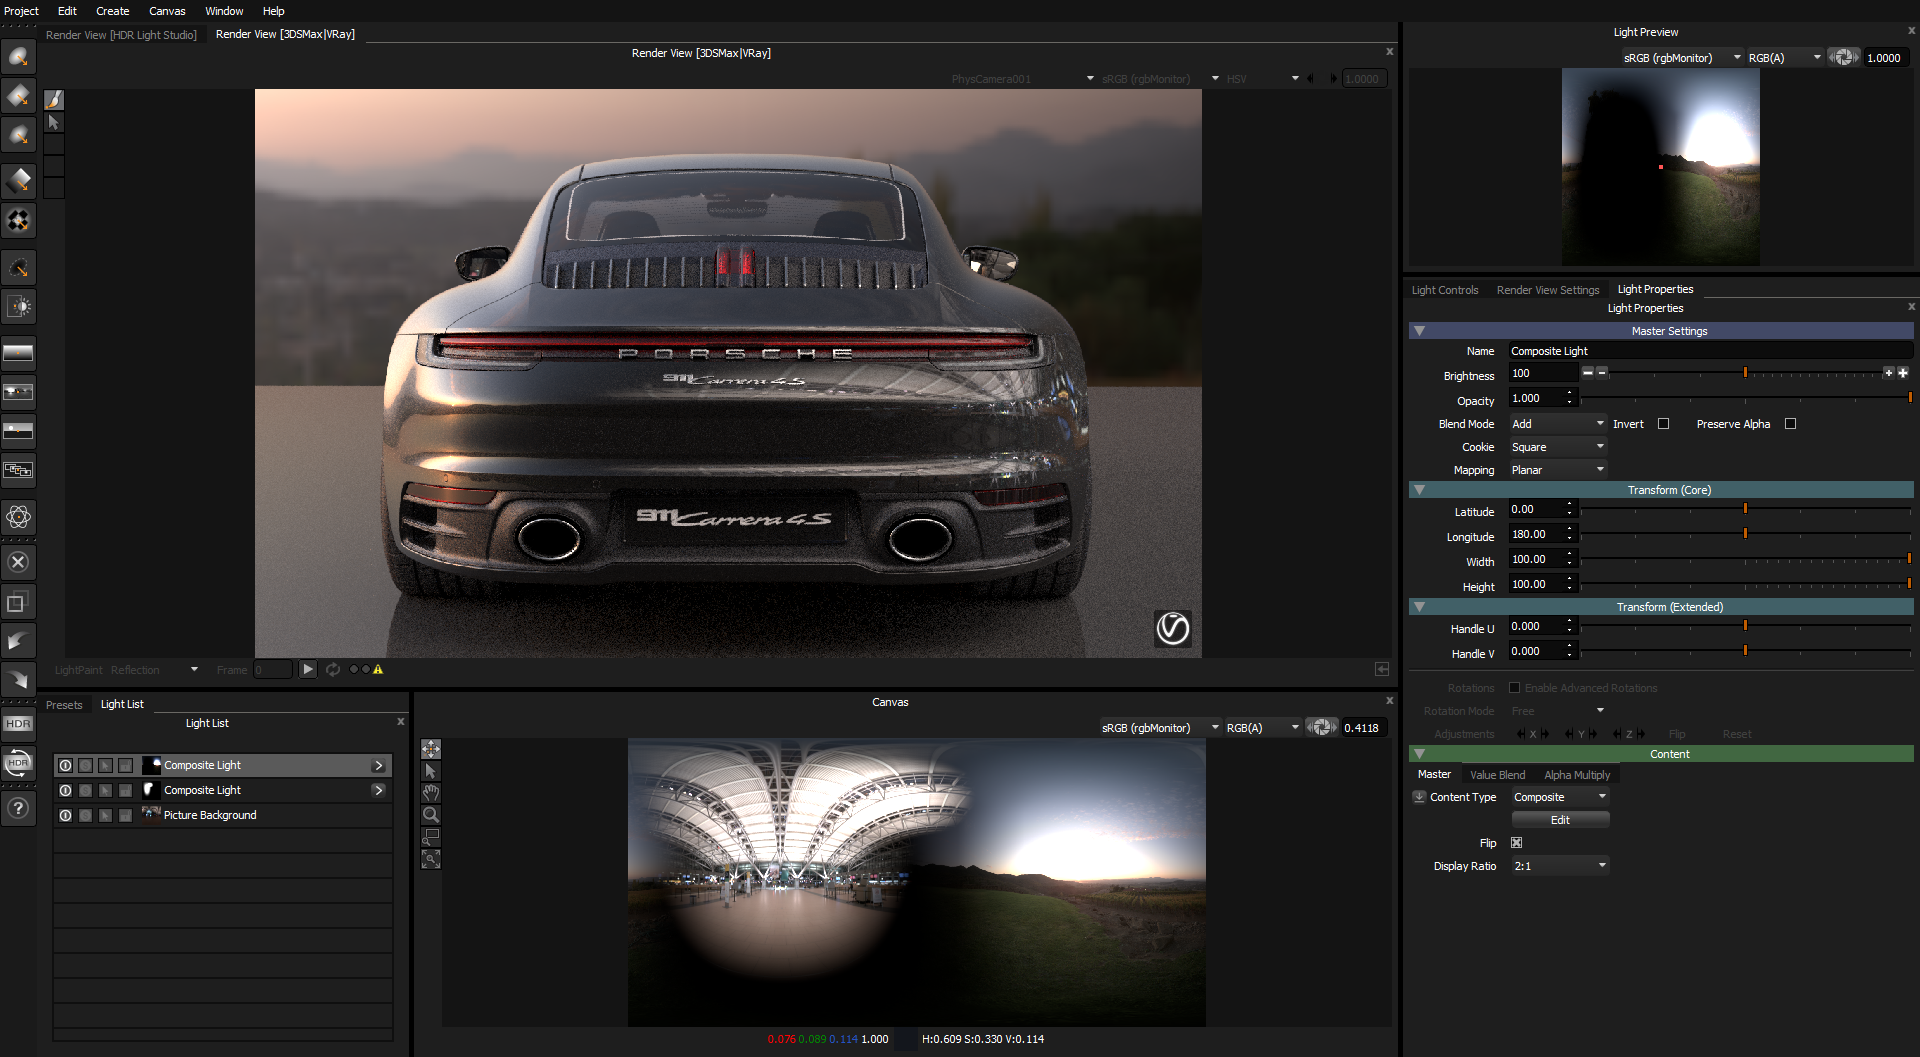Viewport: 1920px width, 1057px height.
Task: Click the delete light (X circle) icon
Action: click(x=18, y=562)
